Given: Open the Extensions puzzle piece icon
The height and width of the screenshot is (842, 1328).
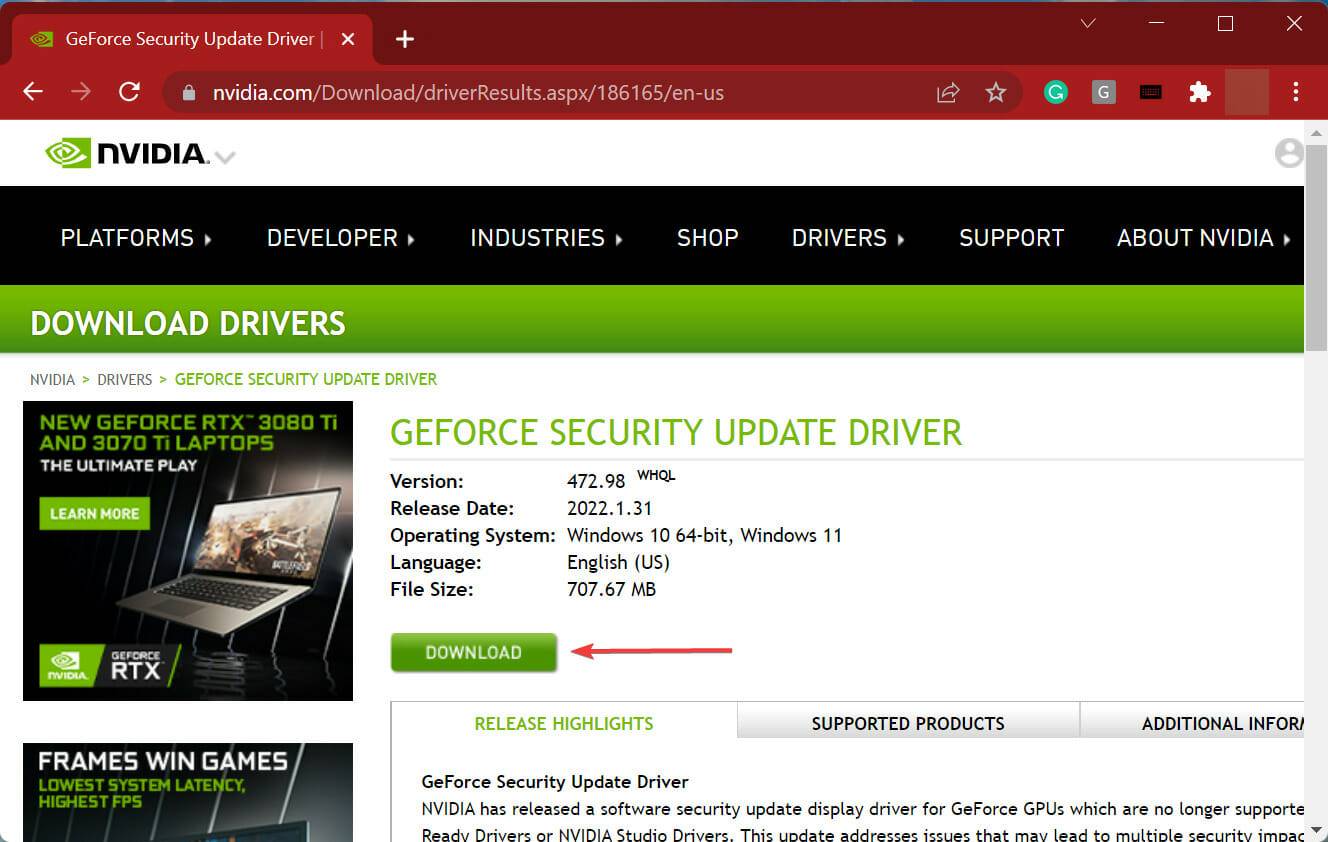Looking at the screenshot, I should pyautogui.click(x=1199, y=93).
